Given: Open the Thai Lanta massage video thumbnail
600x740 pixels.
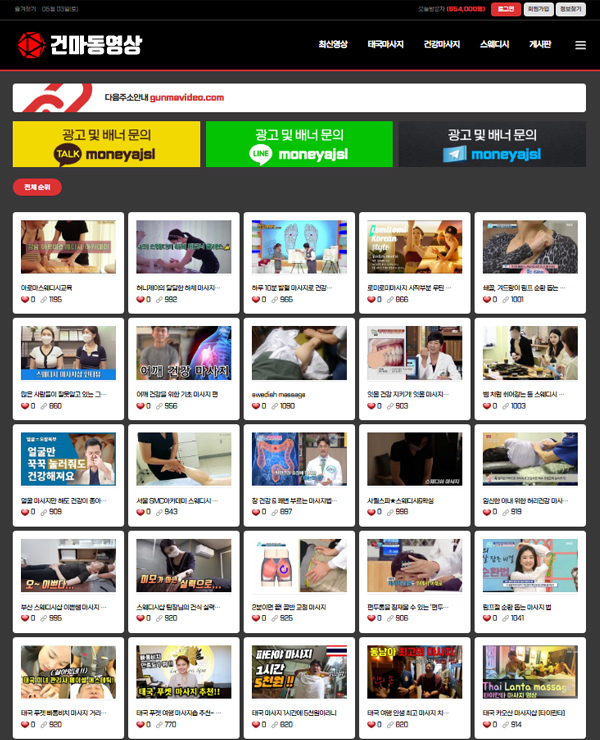Looking at the screenshot, I should 530,672.
